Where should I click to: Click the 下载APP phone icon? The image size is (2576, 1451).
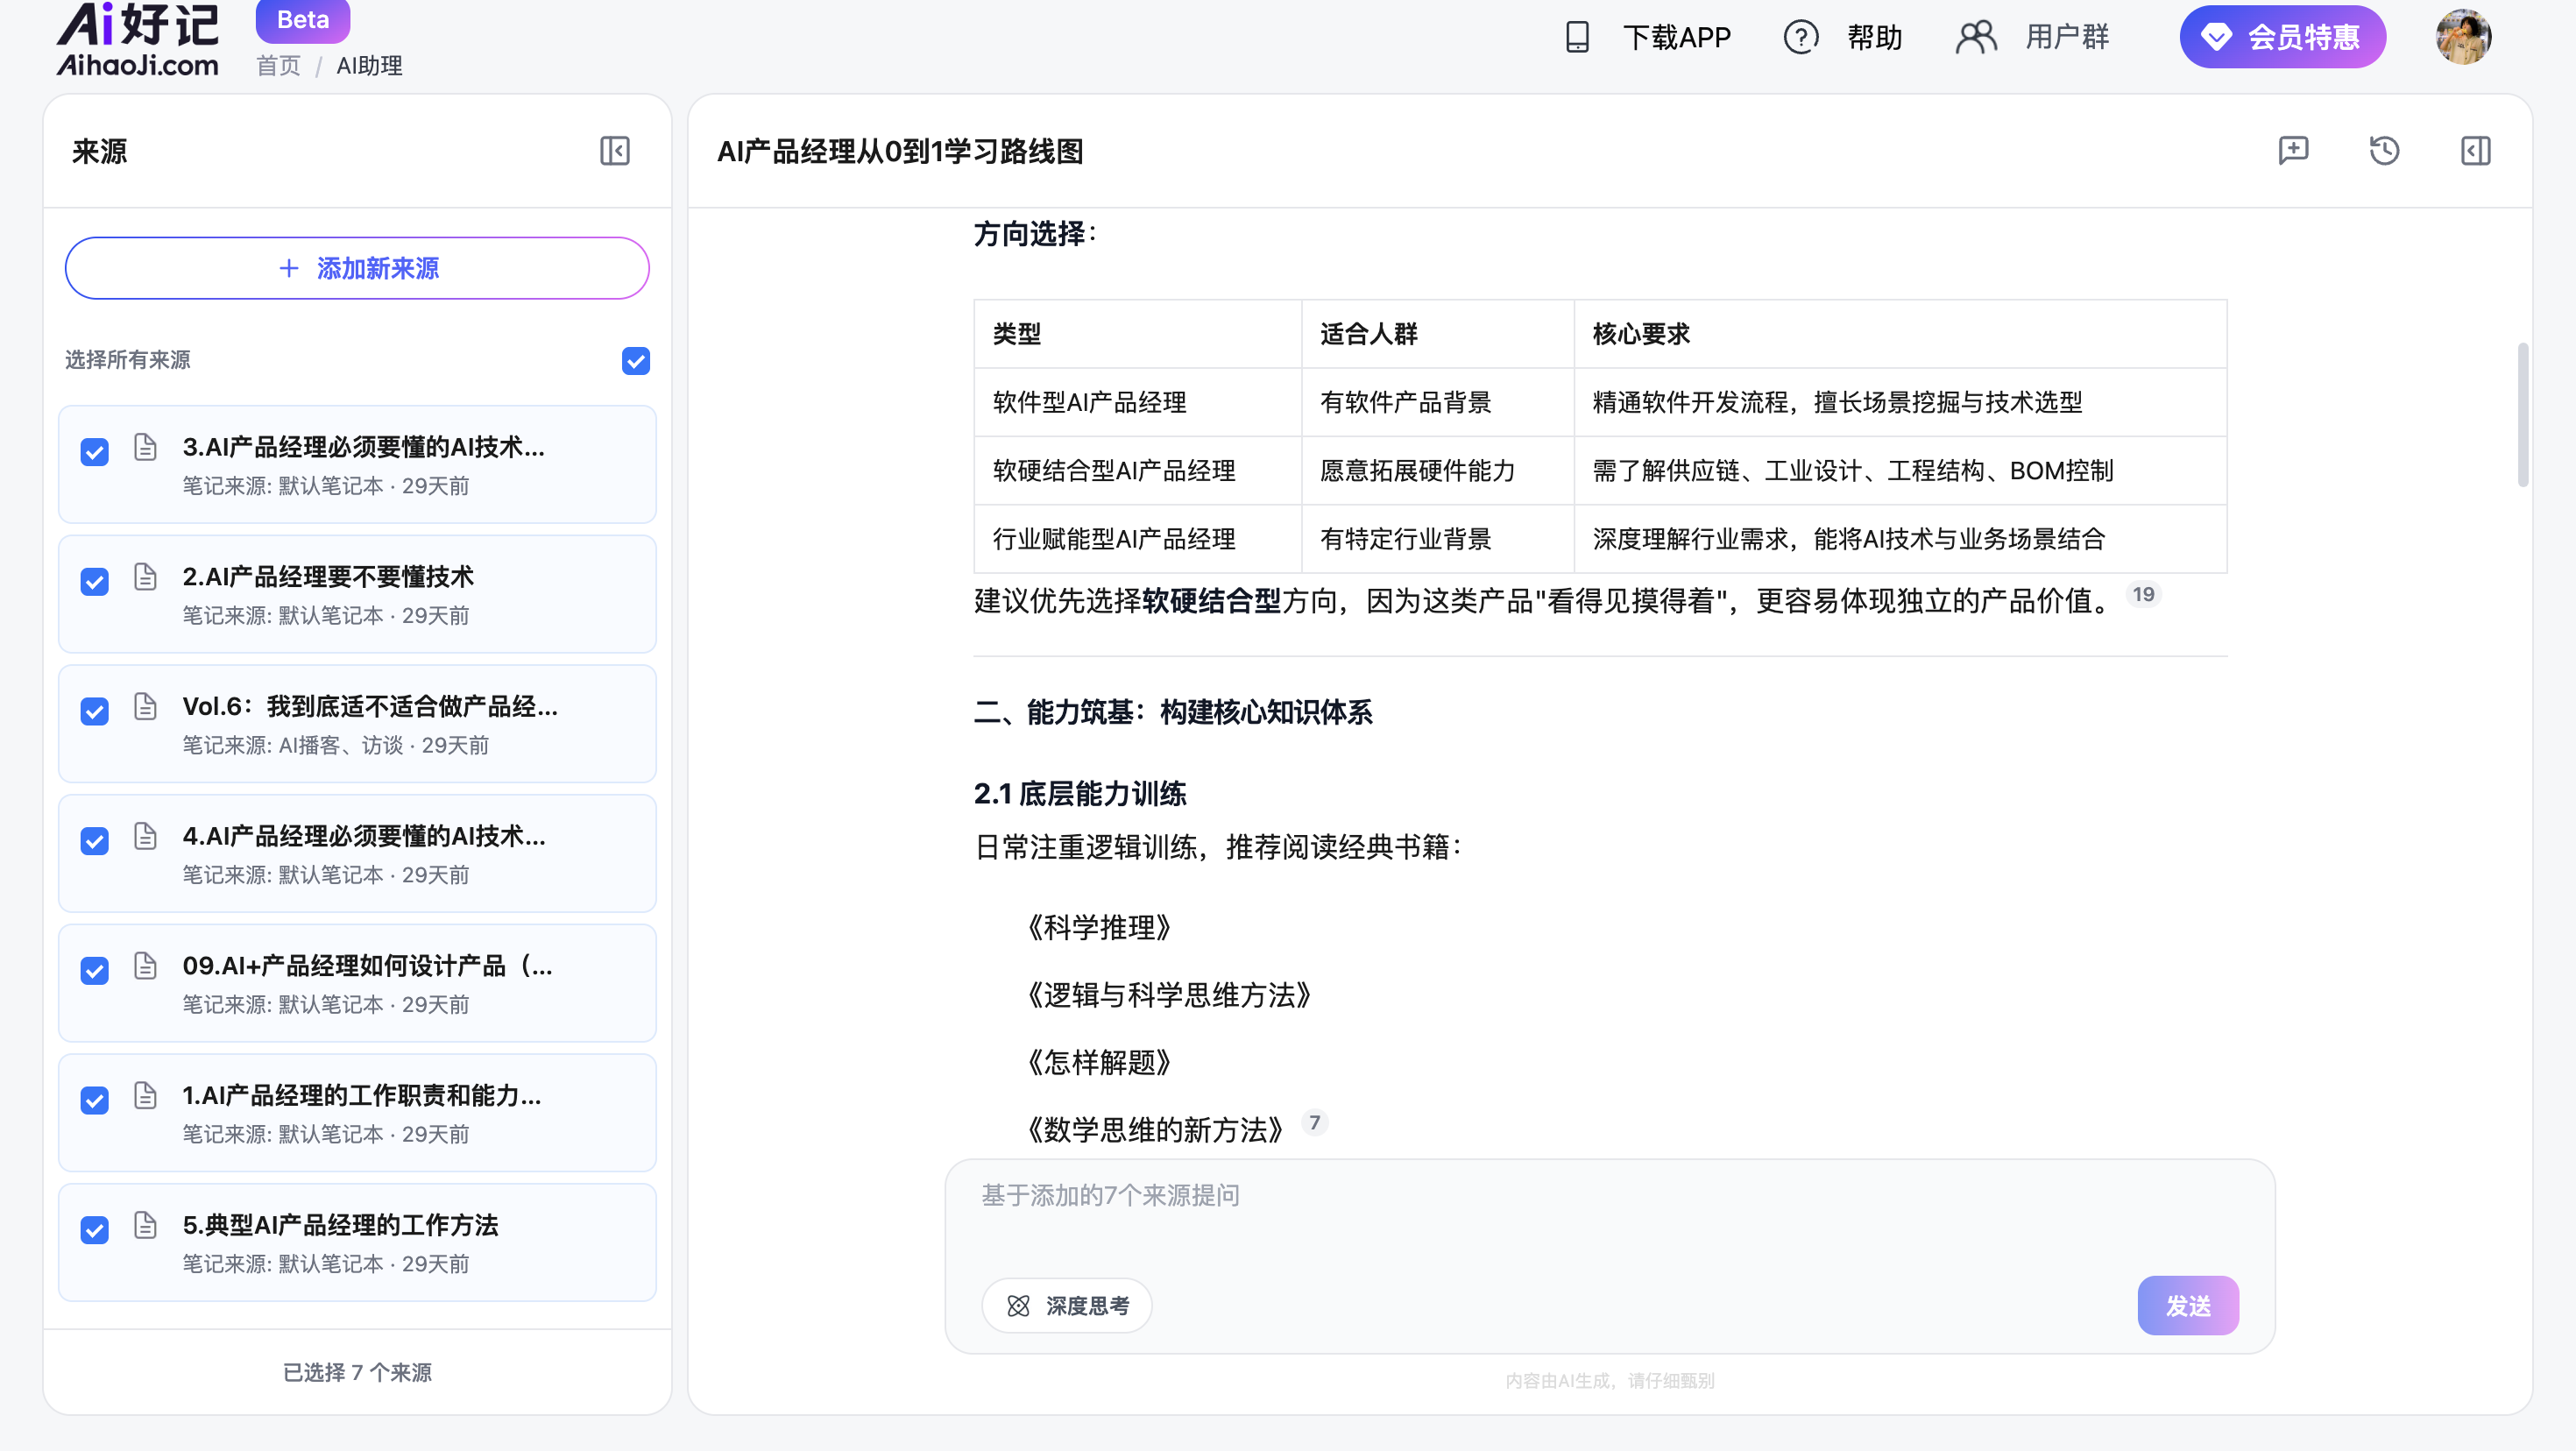click(x=1577, y=37)
